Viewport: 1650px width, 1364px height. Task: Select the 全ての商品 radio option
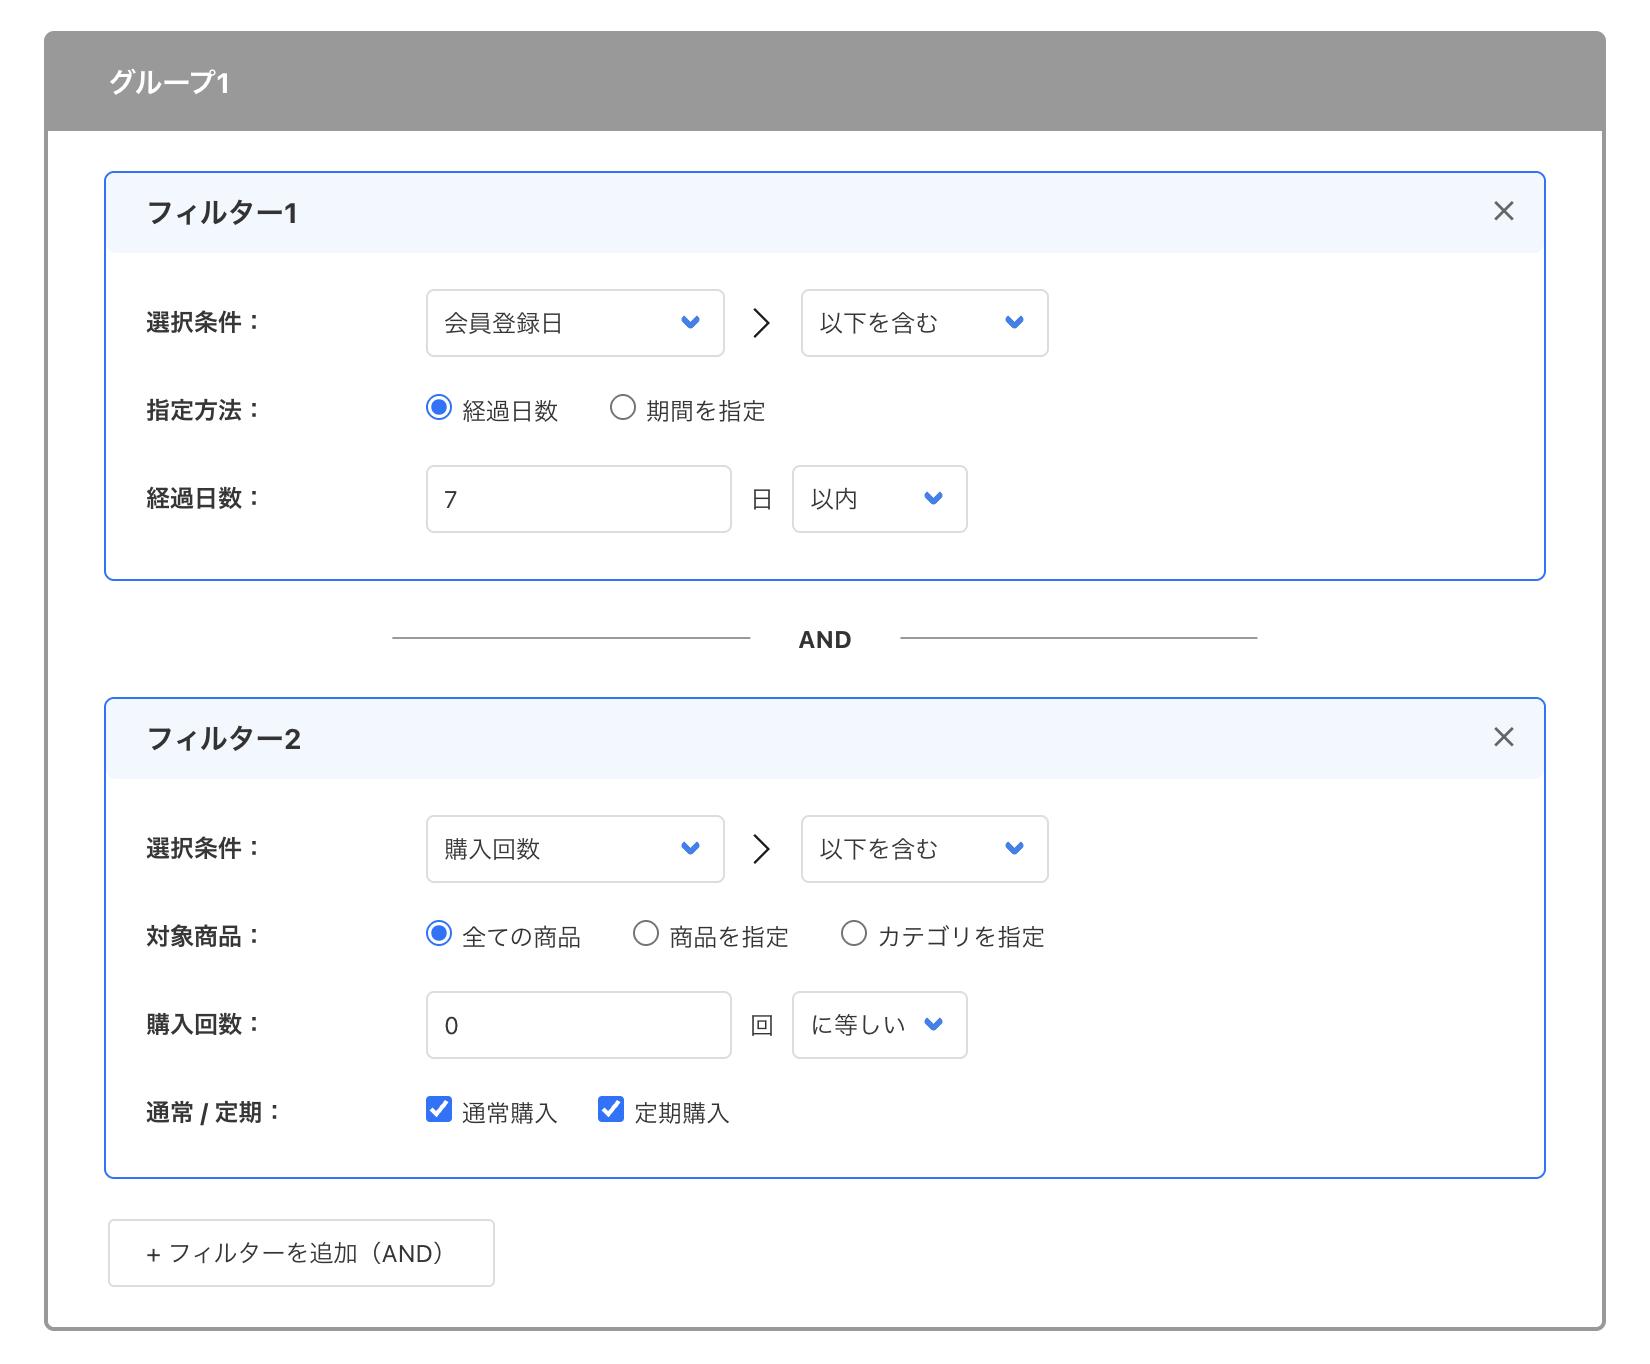point(439,933)
